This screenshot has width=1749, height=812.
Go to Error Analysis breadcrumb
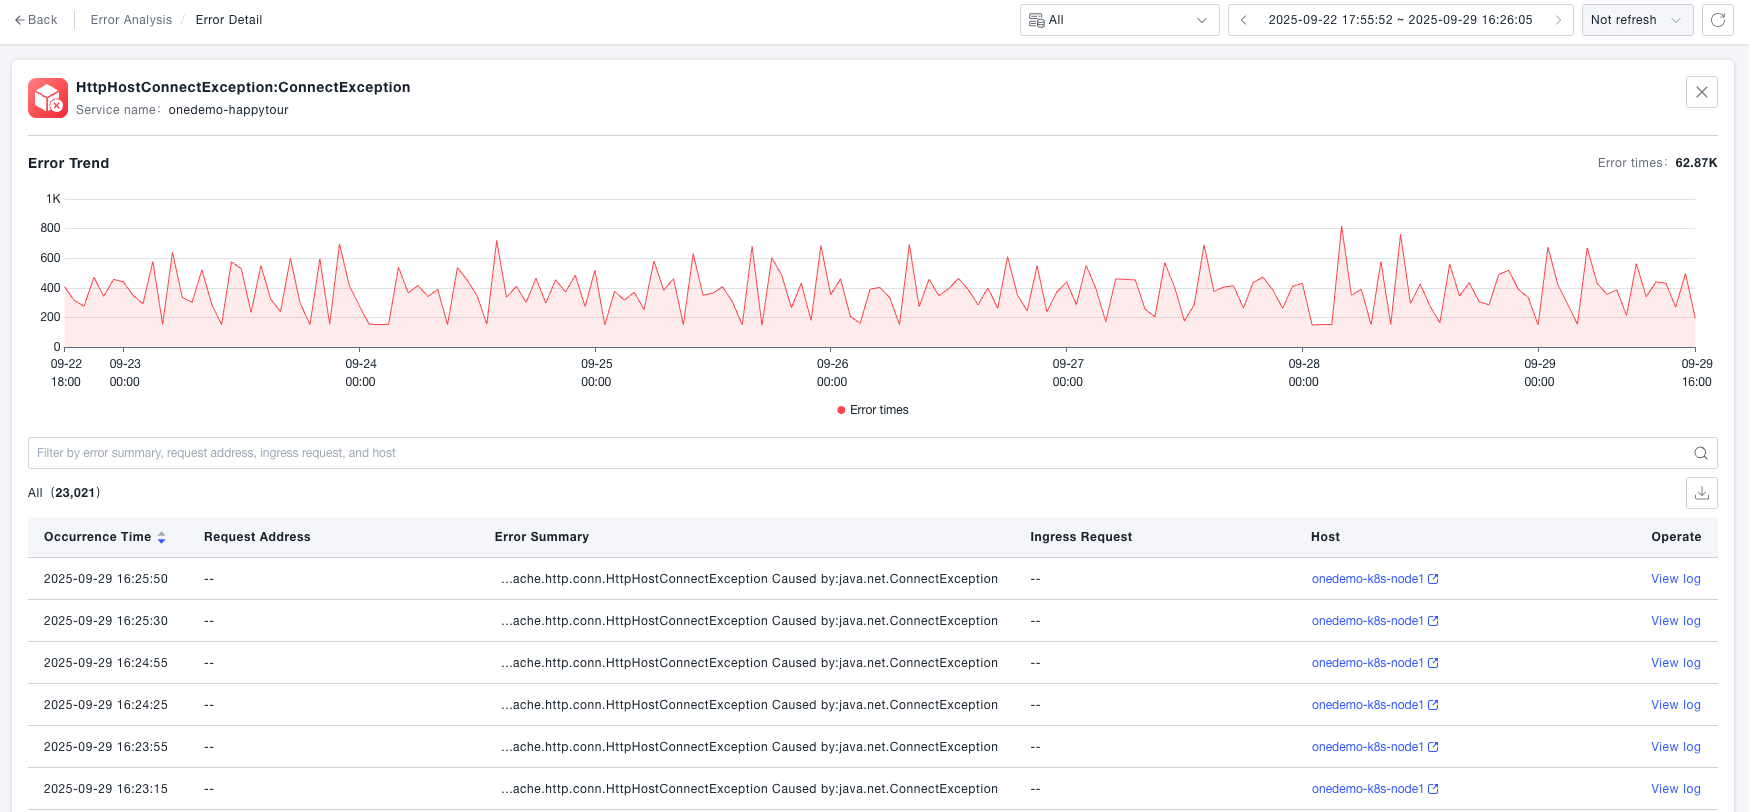coord(131,20)
